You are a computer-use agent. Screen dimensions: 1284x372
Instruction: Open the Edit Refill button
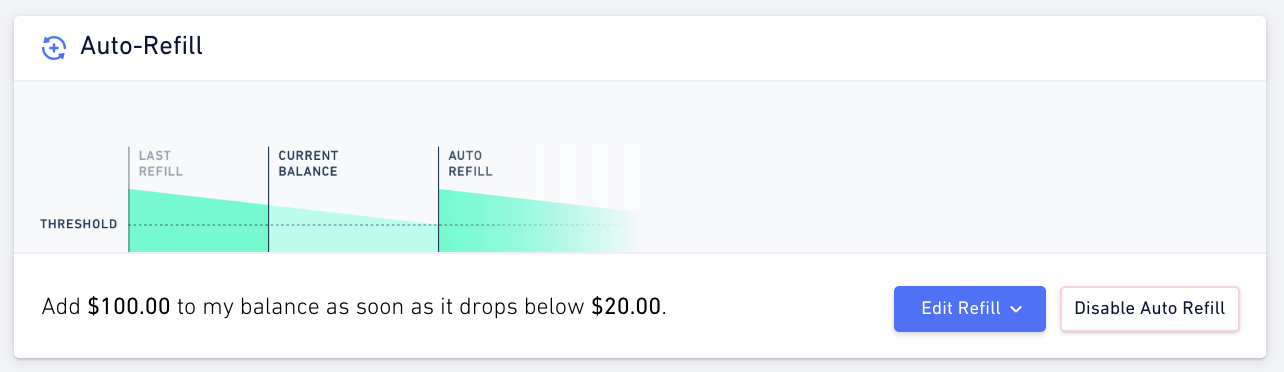pyautogui.click(x=970, y=308)
